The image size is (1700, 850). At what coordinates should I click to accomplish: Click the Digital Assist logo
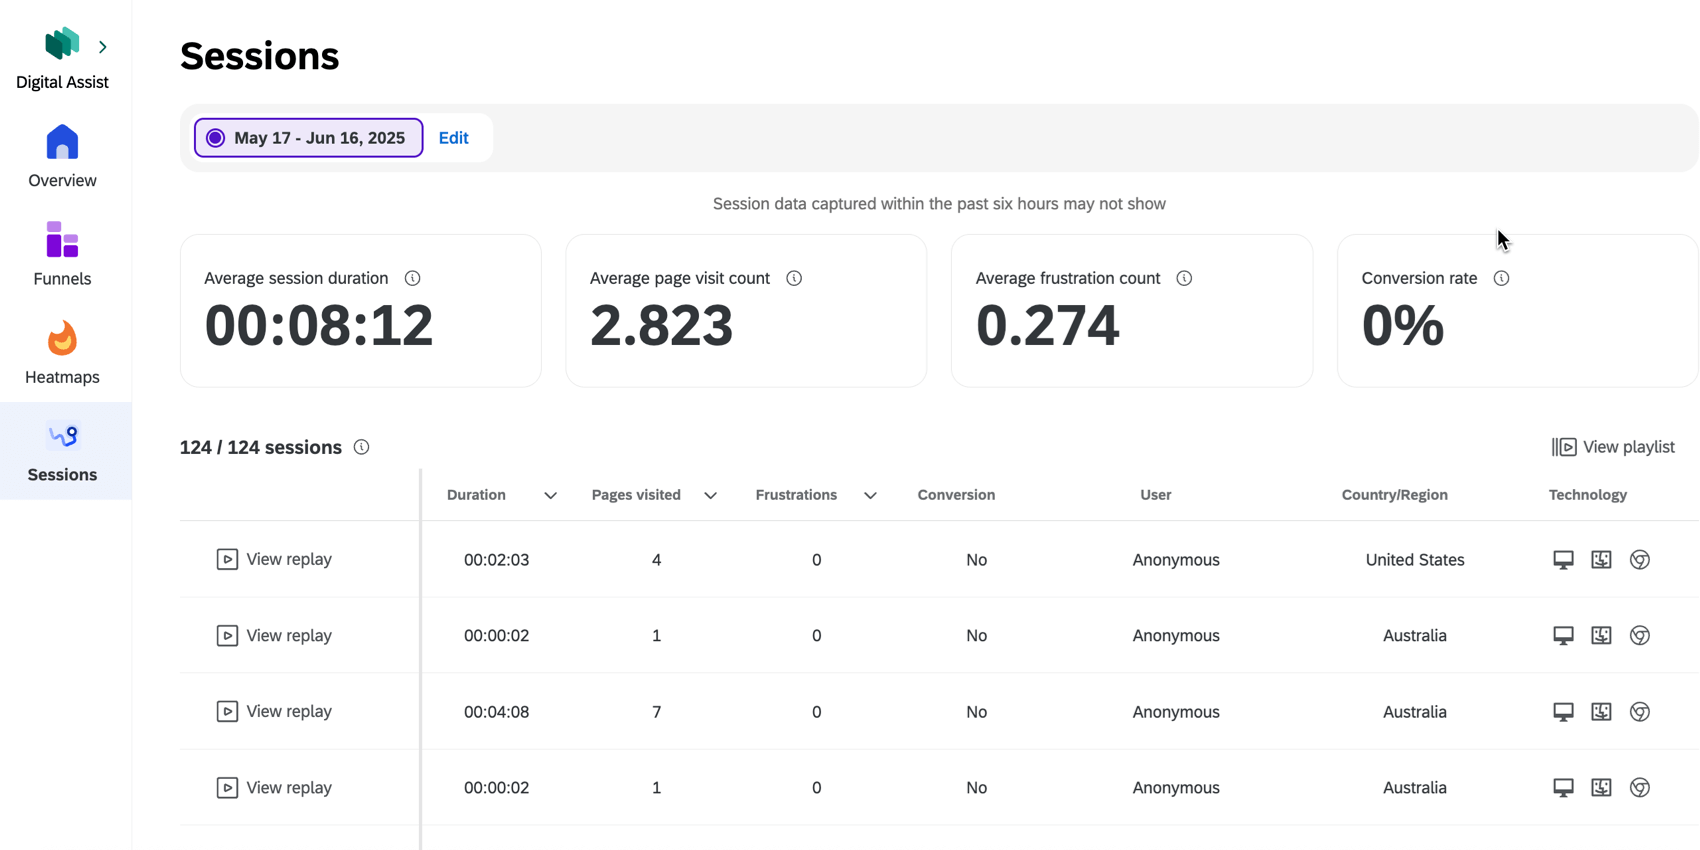pos(62,44)
